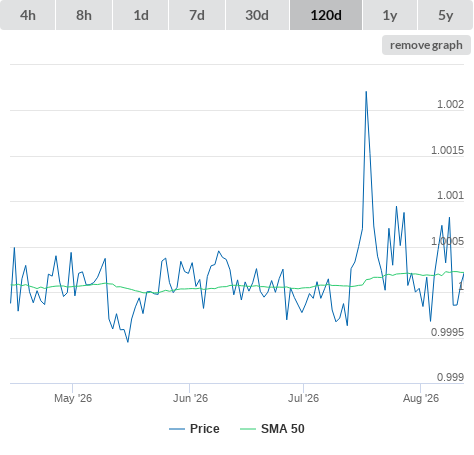Click the blue Price legend line swatch
474x455 pixels.
coord(177,429)
